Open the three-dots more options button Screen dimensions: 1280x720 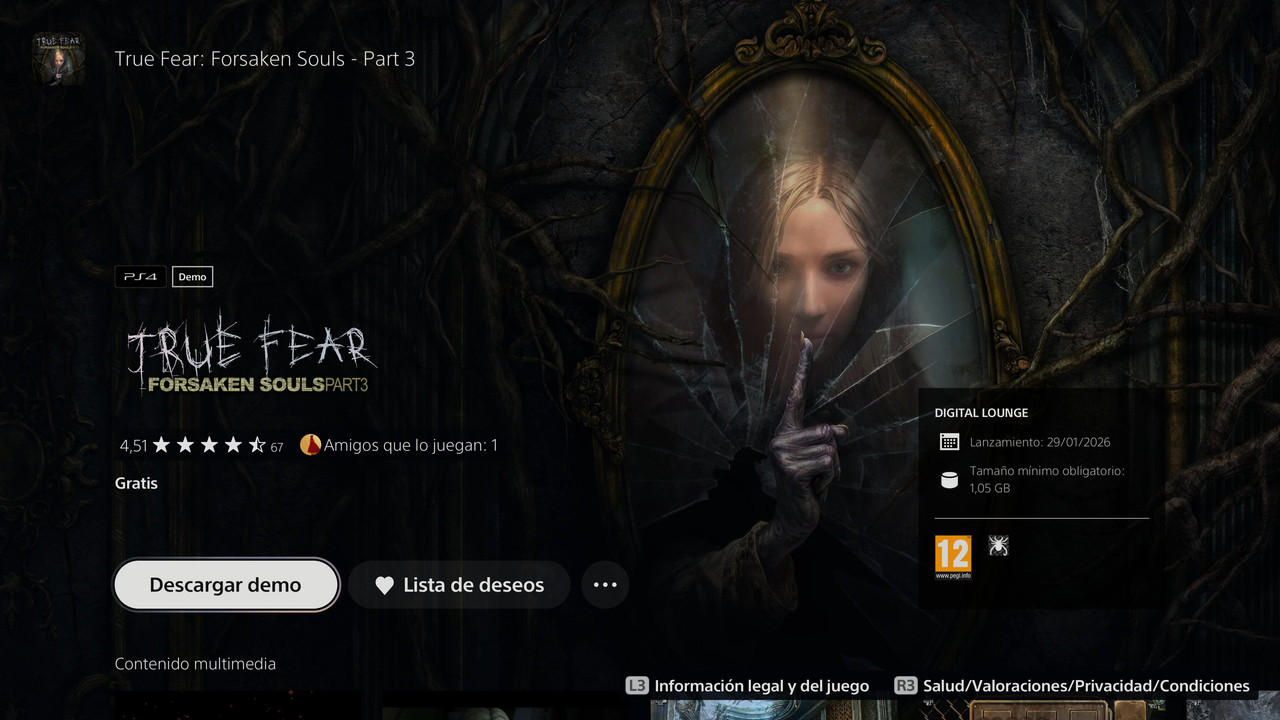[605, 585]
